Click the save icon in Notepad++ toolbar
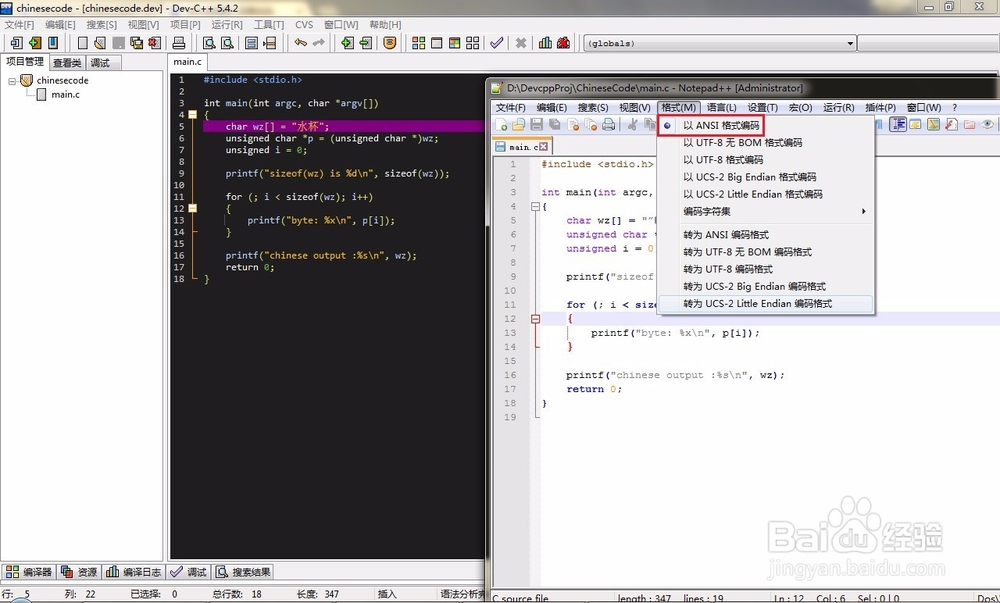The image size is (1000, 603). tap(536, 124)
